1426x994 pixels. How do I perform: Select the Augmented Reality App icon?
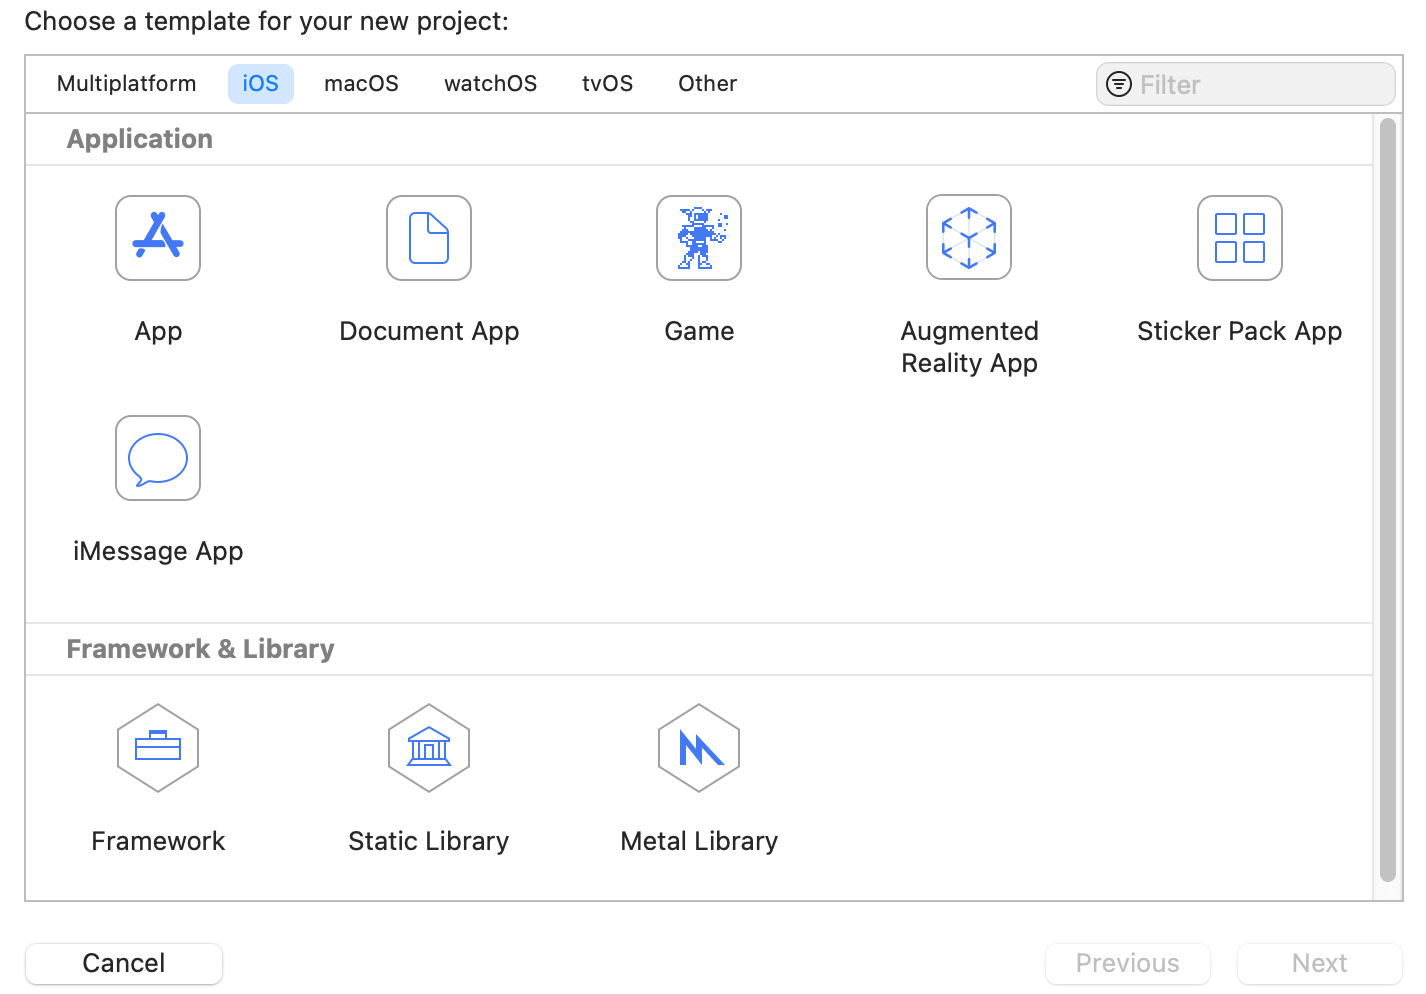[969, 237]
